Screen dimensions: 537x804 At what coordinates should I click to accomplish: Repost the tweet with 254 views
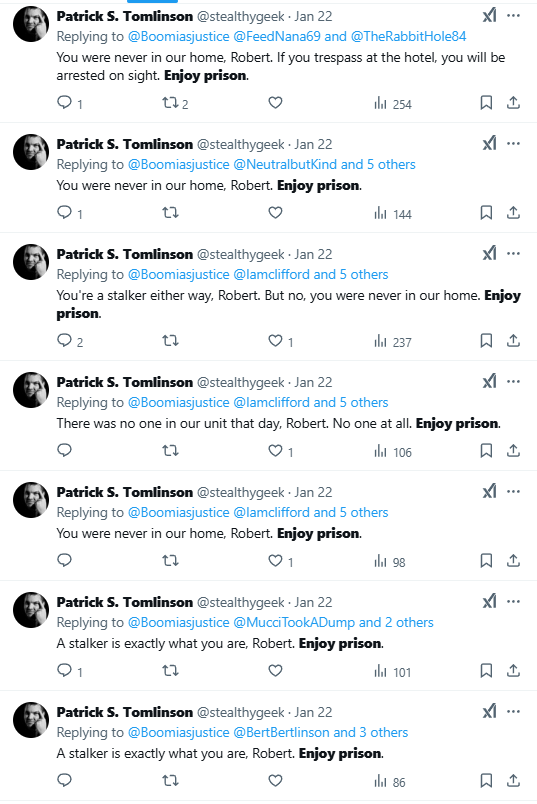[175, 104]
